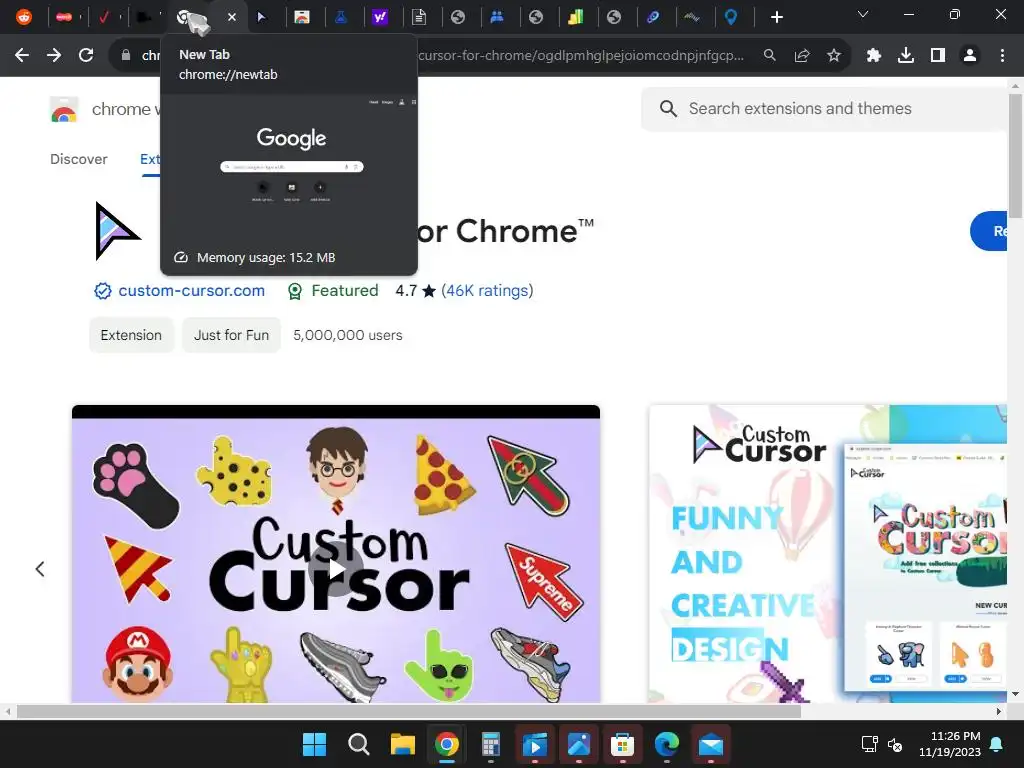Select the Just for Fun chip
This screenshot has height=768, width=1024.
(x=231, y=335)
